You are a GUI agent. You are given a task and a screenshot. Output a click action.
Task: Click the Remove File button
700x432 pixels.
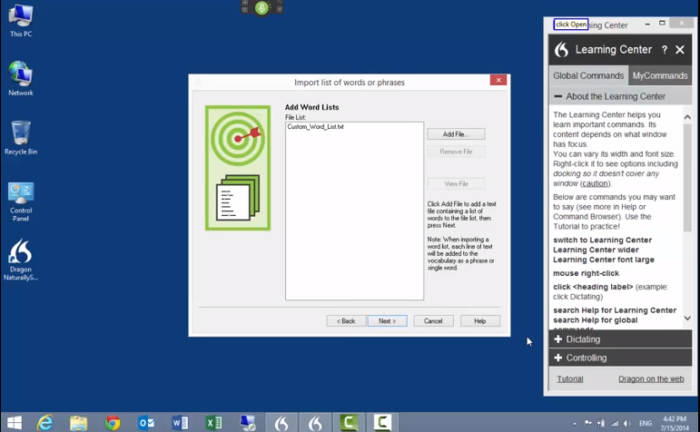coord(456,152)
